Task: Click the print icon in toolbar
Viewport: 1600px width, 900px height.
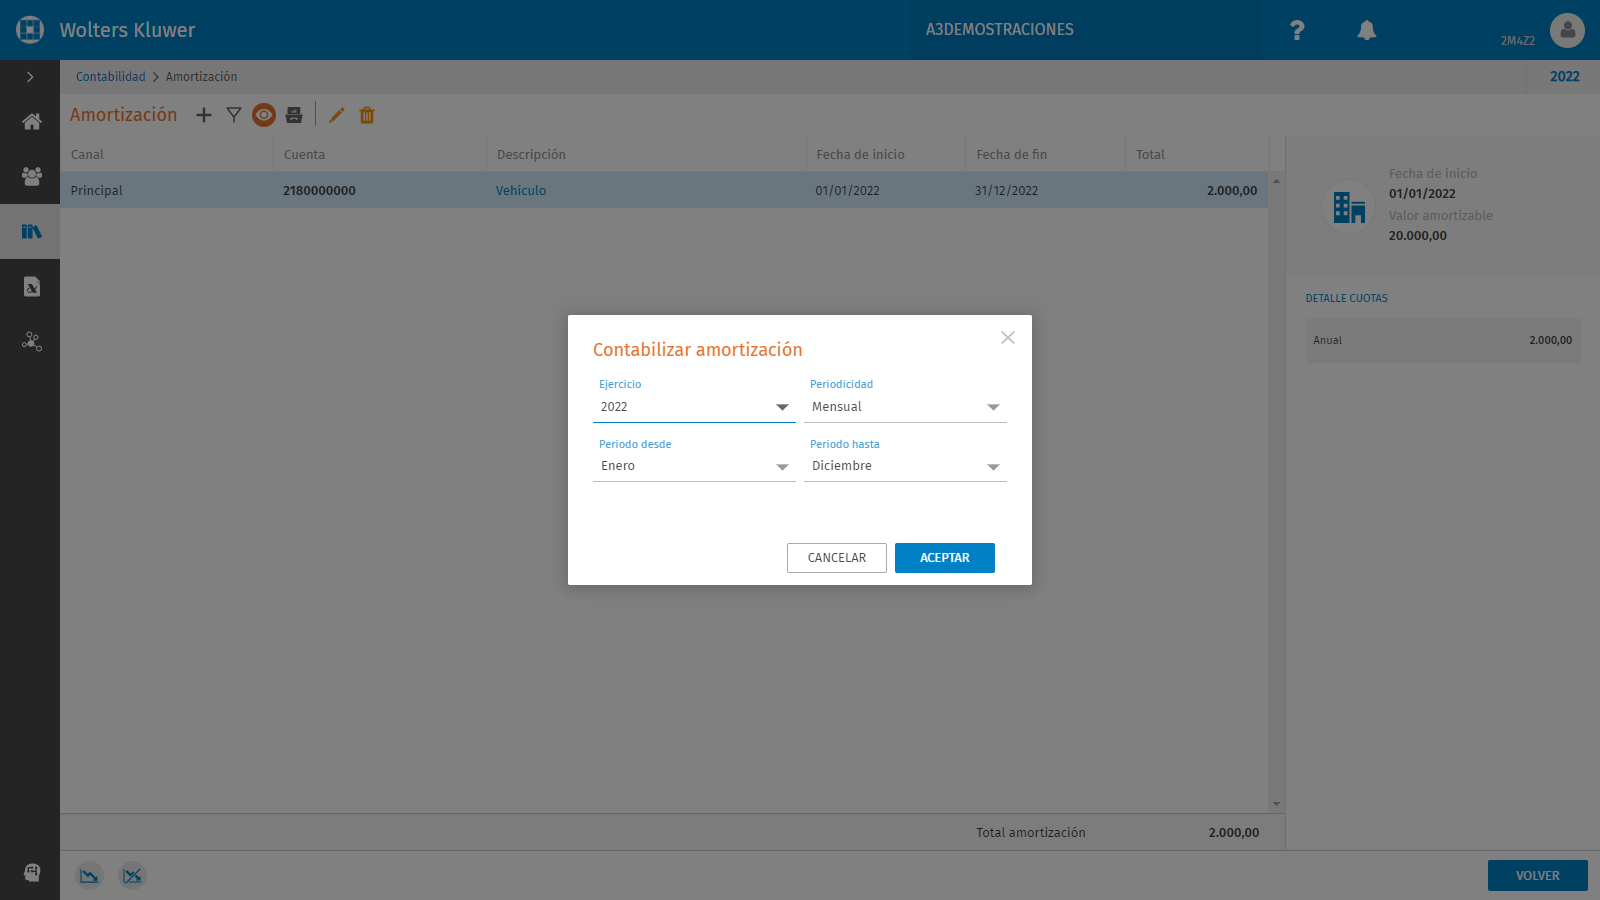Action: [294, 115]
